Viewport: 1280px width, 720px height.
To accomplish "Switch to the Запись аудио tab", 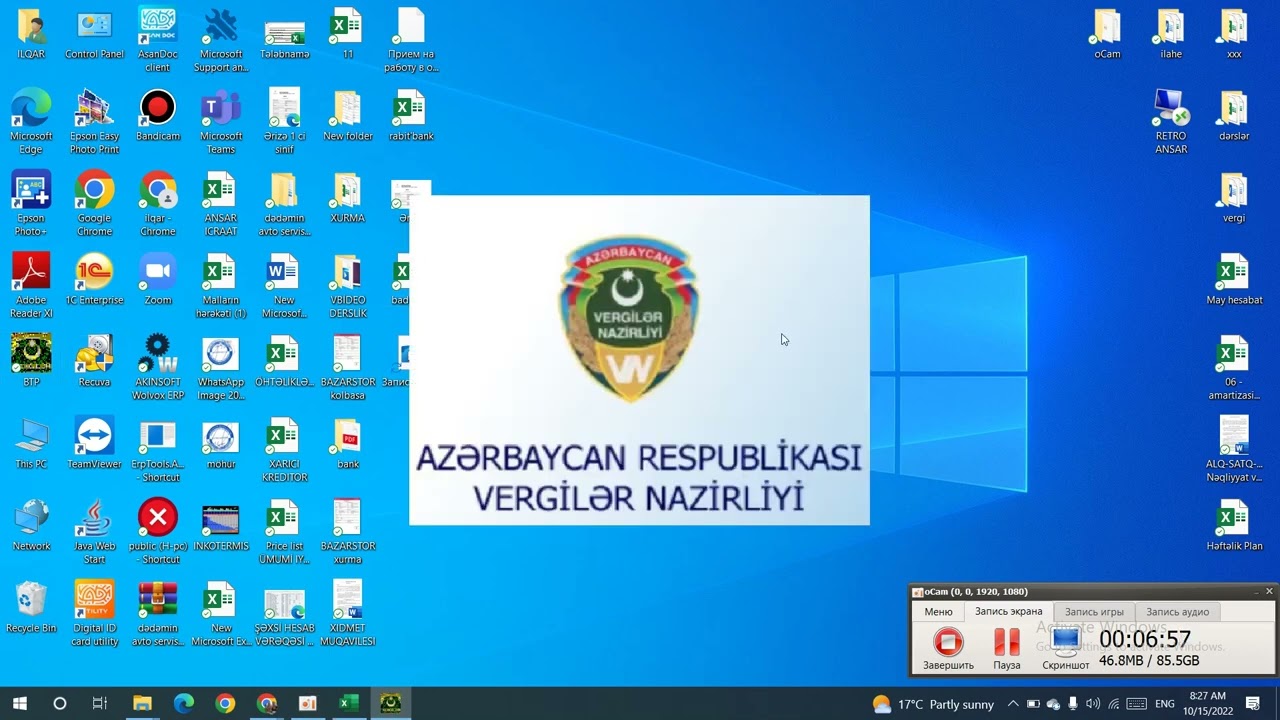I will [1177, 612].
